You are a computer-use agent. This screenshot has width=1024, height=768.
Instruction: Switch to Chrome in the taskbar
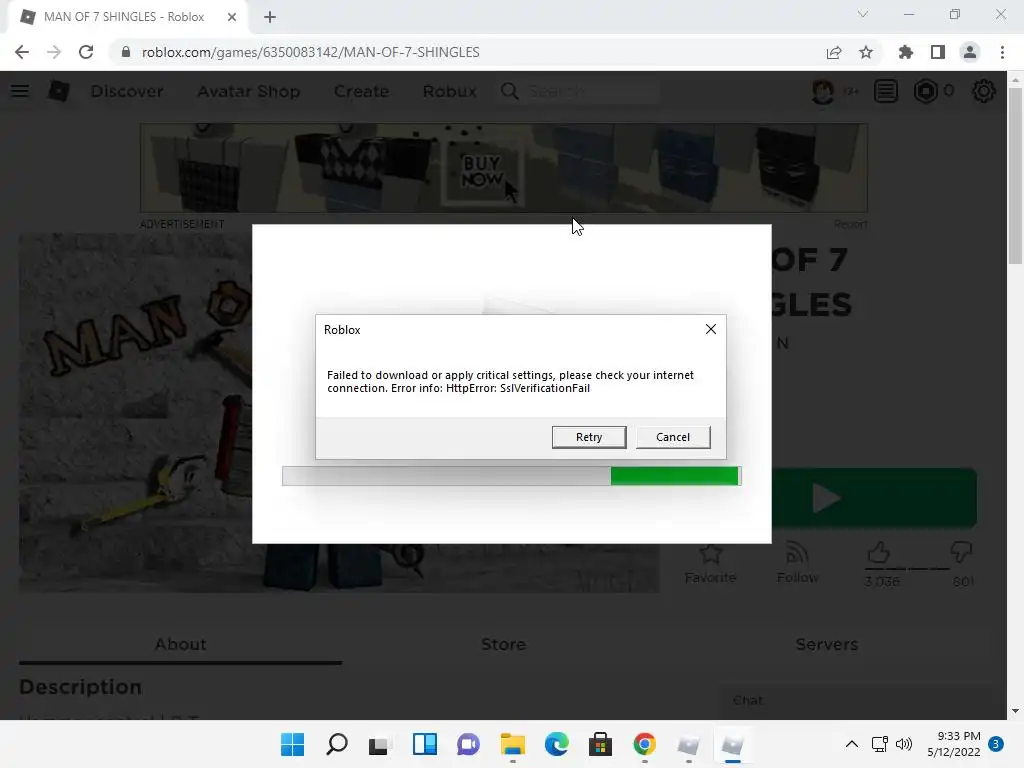point(645,744)
